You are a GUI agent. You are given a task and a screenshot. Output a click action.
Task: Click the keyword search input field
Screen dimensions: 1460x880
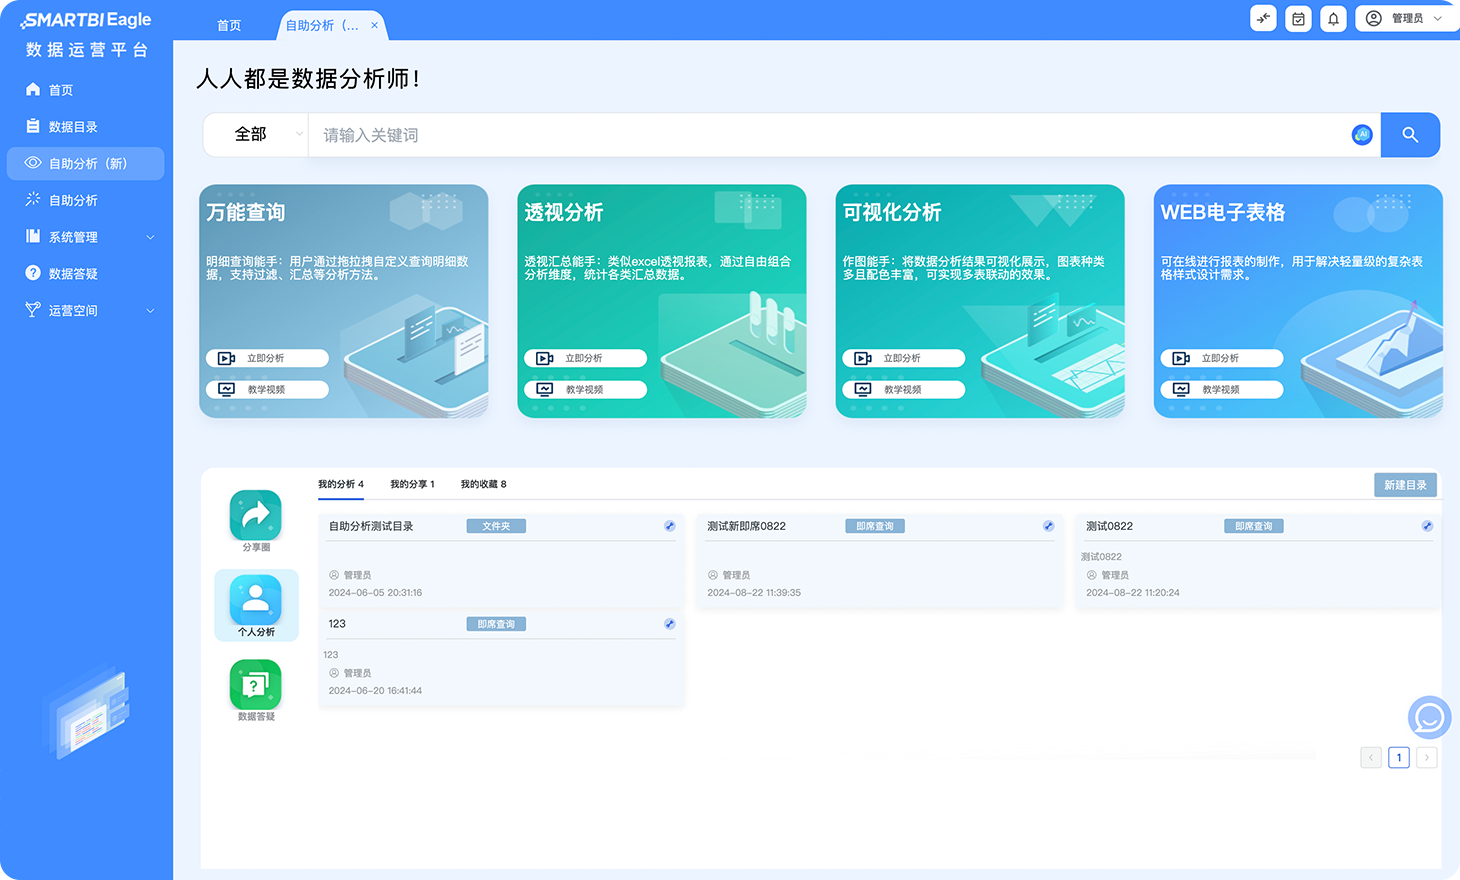click(830, 135)
